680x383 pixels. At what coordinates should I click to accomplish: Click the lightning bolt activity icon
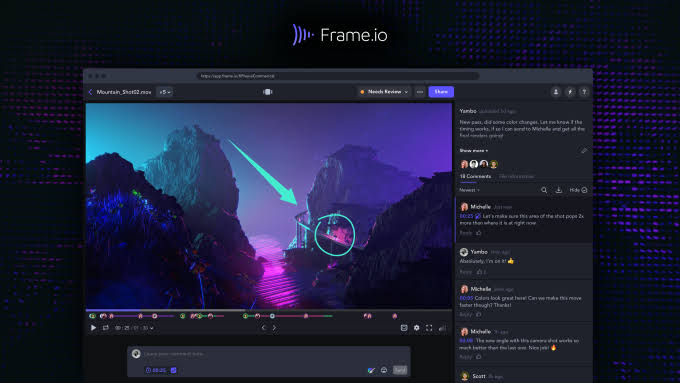570,92
